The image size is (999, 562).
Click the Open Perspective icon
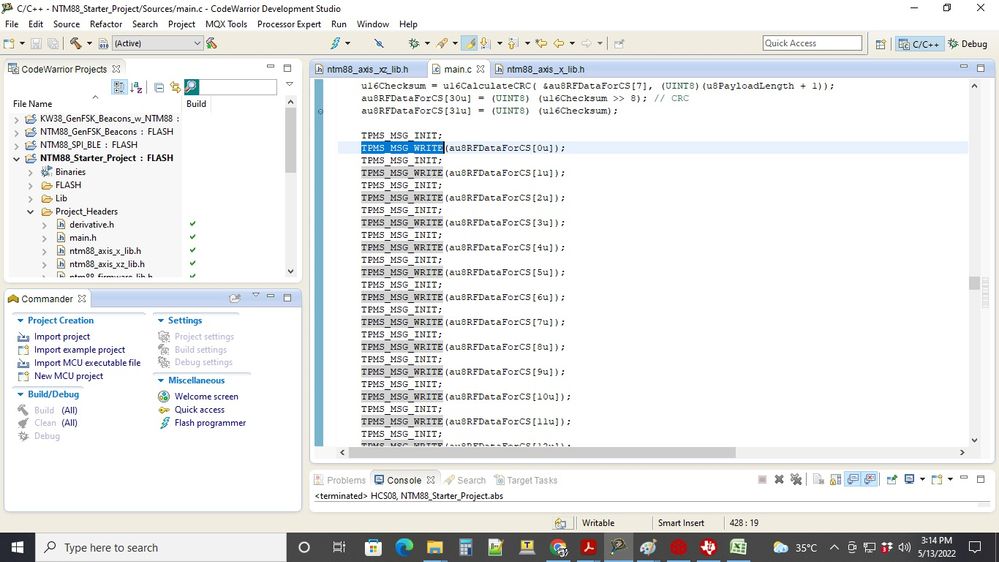(x=880, y=44)
